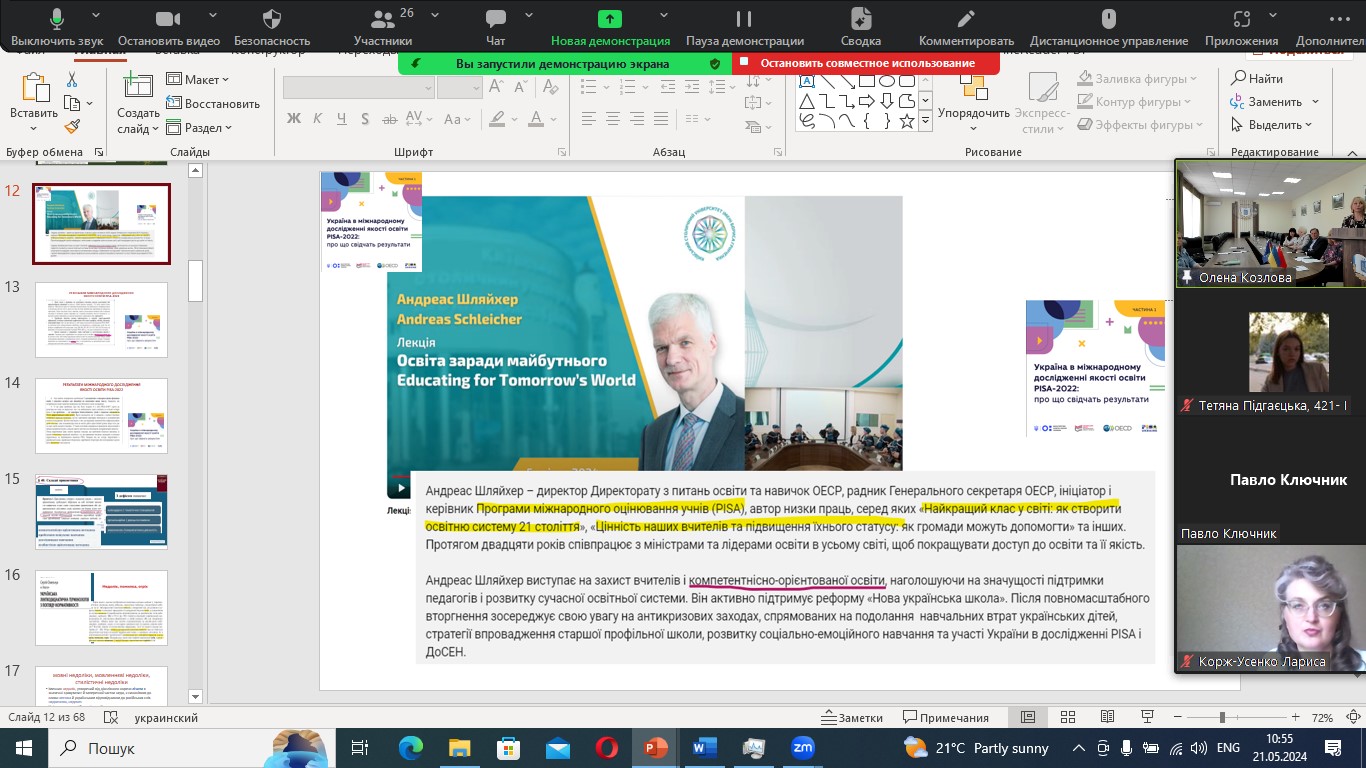1366x768 pixels.
Task: Adjust the zoom slider in status bar
Action: point(1221,717)
